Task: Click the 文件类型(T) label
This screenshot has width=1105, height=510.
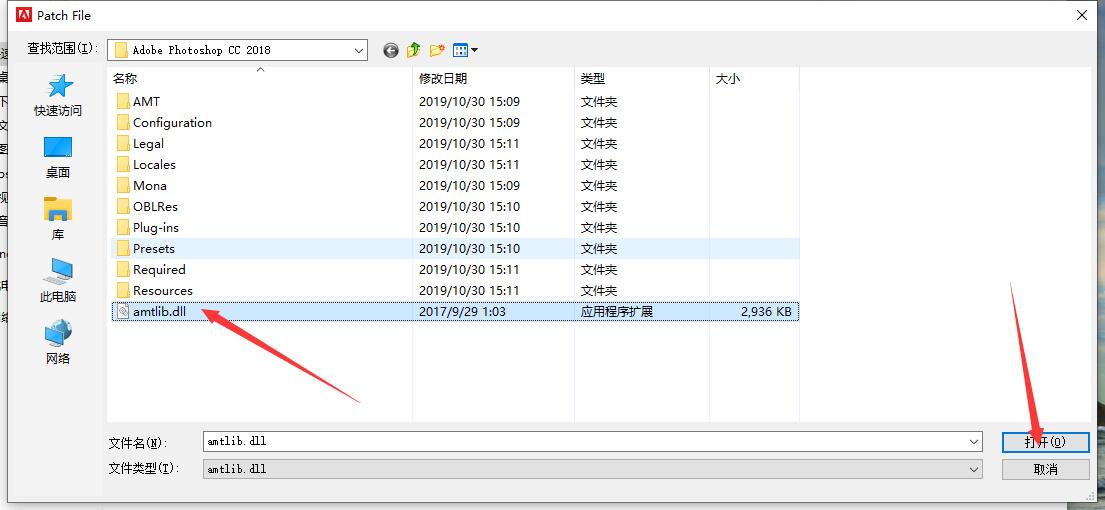Action: click(x=144, y=469)
